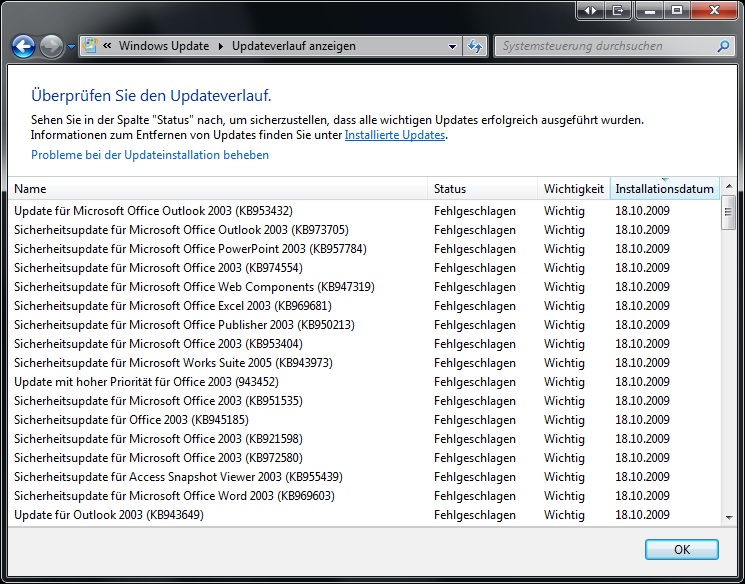Confirm with the OK button

[682, 549]
